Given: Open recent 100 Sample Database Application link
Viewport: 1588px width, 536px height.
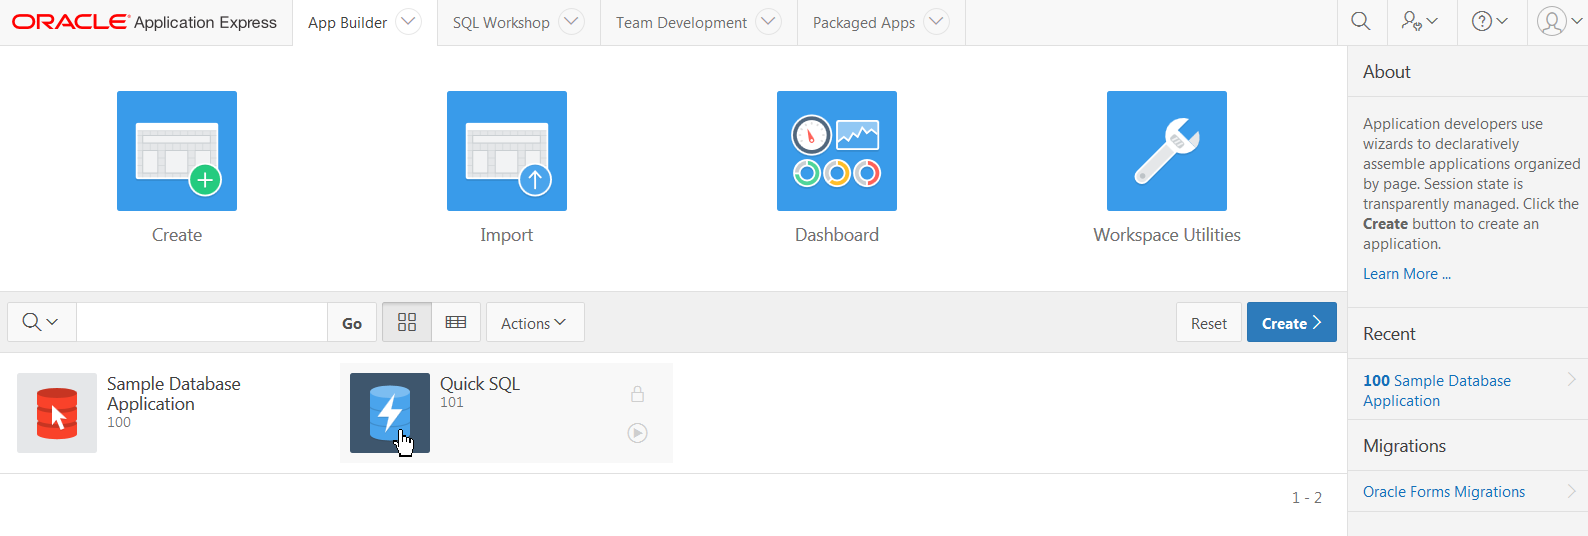Looking at the screenshot, I should tap(1437, 390).
